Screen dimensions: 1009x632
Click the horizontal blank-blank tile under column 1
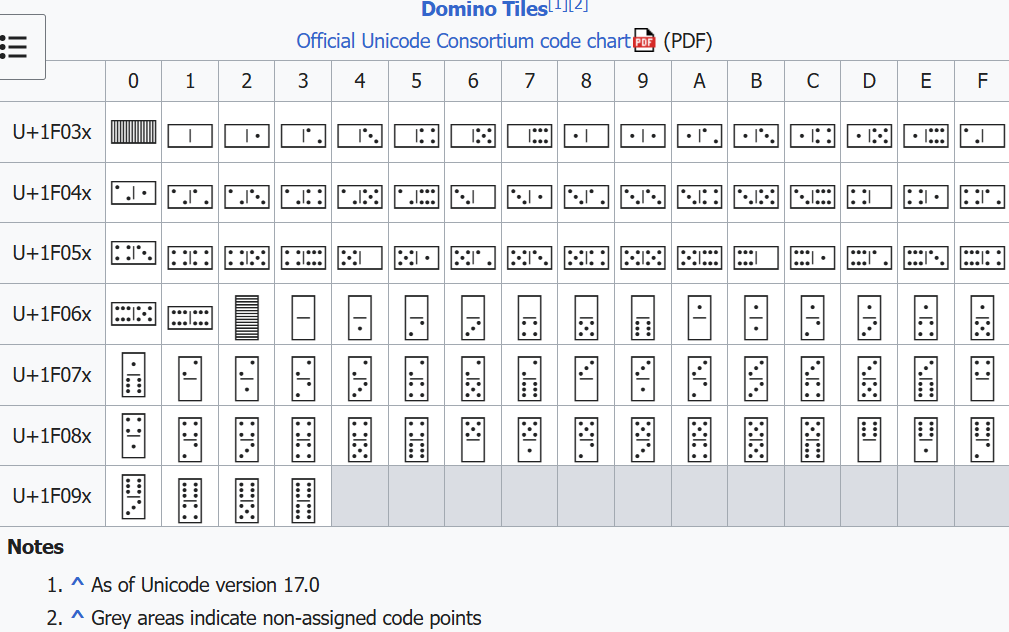190,134
